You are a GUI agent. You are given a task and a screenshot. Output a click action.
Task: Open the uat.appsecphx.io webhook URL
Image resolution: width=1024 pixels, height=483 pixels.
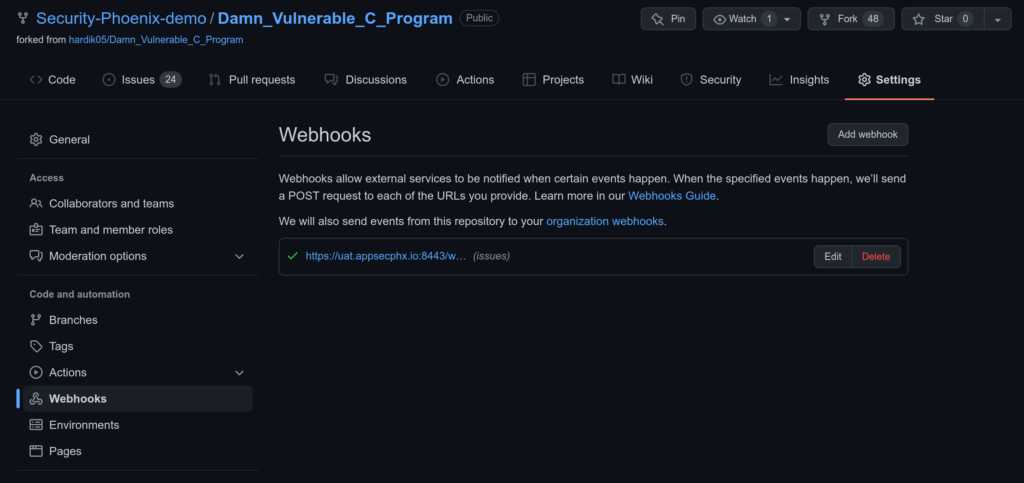(x=386, y=256)
